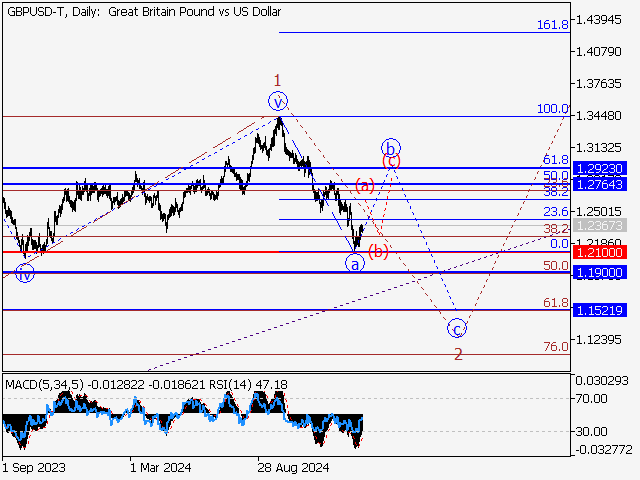Click the red '(a)' wave label
The width and height of the screenshot is (640, 480).
(x=364, y=185)
